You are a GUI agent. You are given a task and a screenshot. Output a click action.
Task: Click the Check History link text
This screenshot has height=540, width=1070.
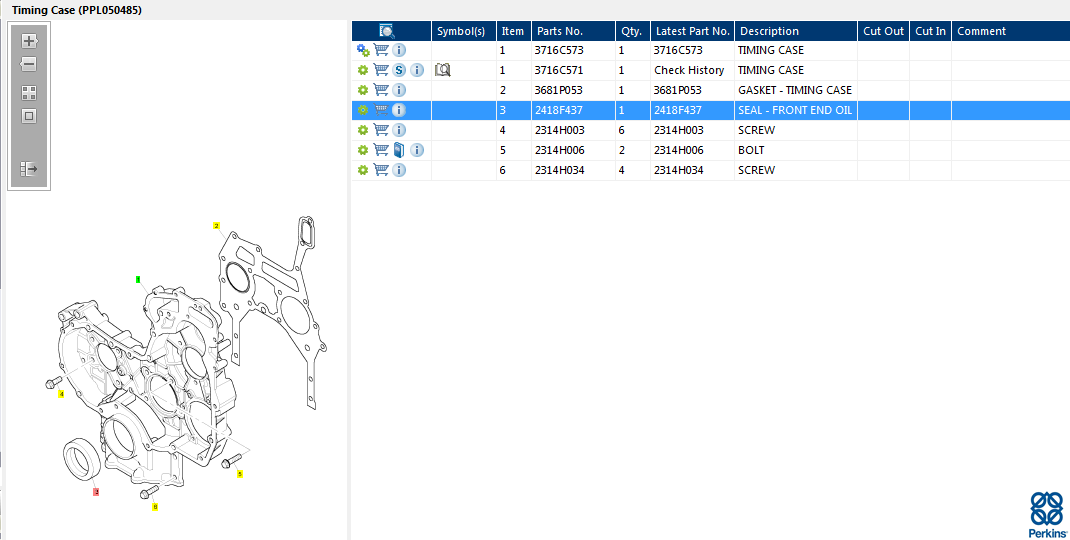[x=689, y=70]
